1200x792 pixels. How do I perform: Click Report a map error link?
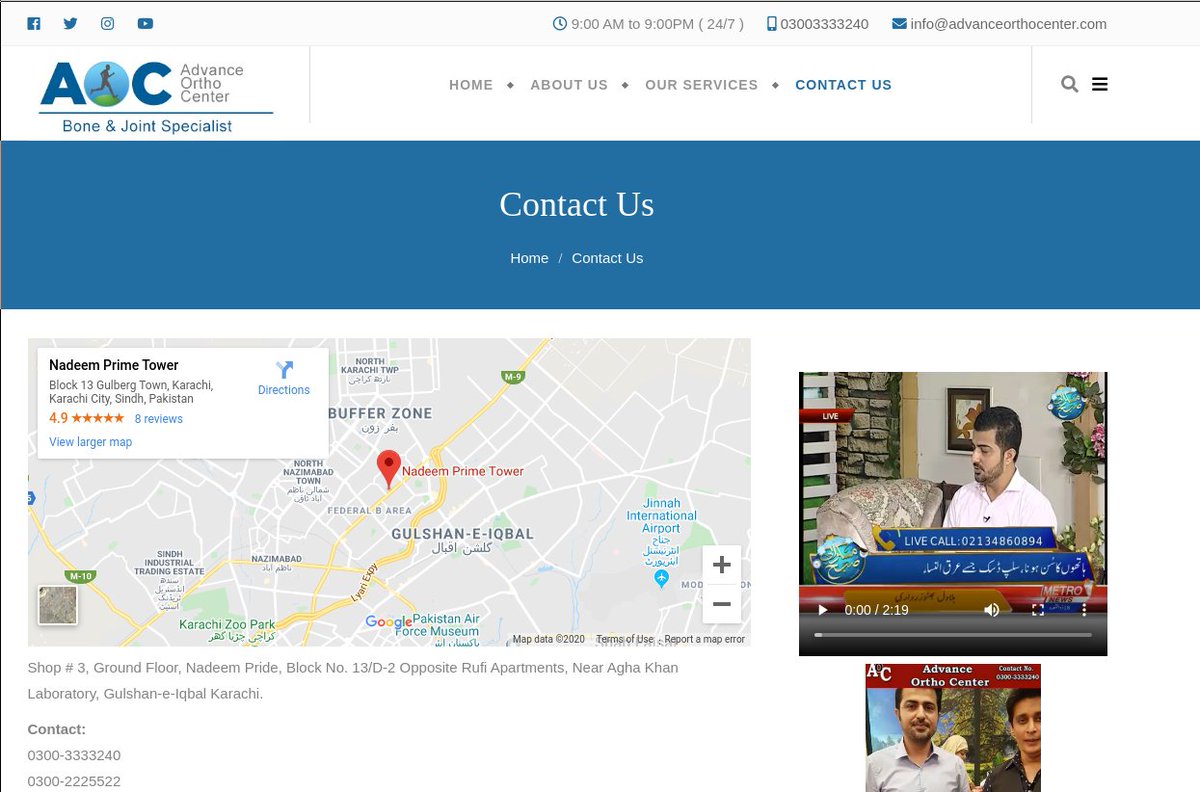[x=704, y=639]
